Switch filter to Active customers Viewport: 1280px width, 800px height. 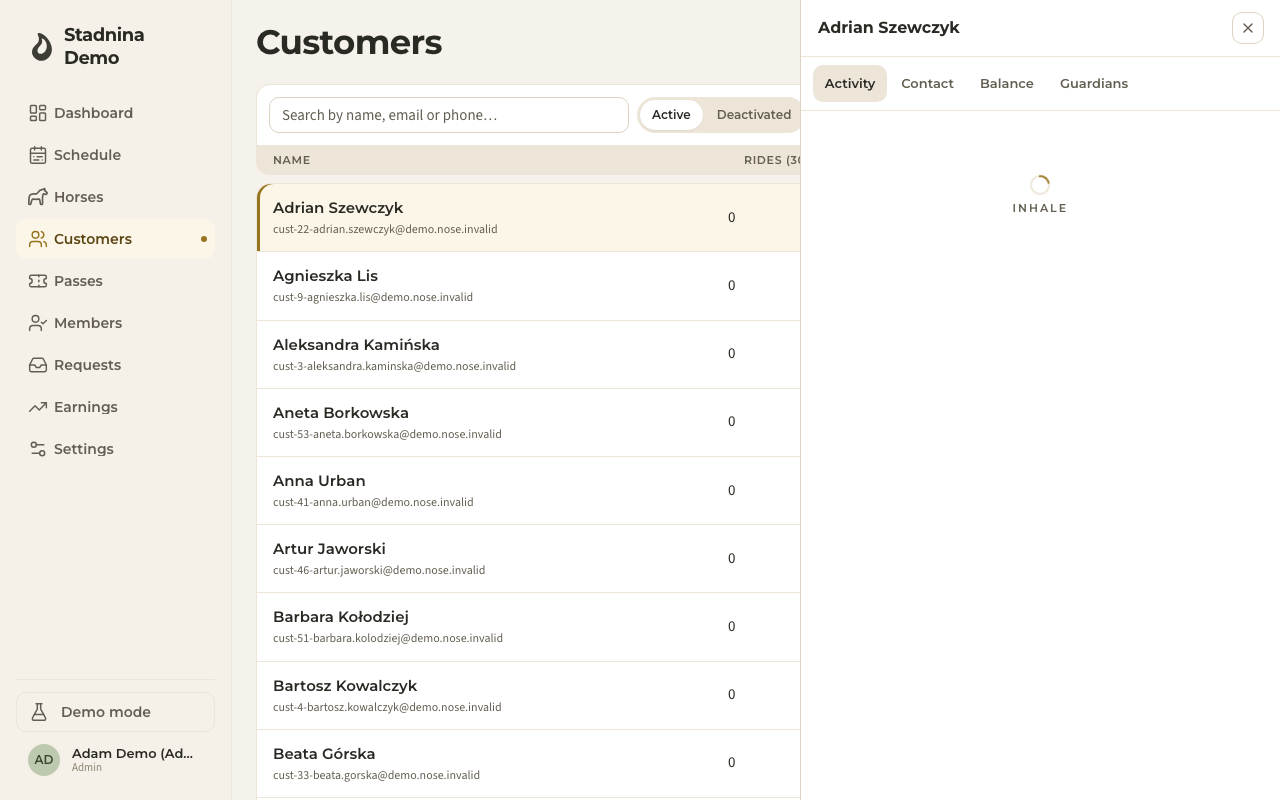pos(671,115)
